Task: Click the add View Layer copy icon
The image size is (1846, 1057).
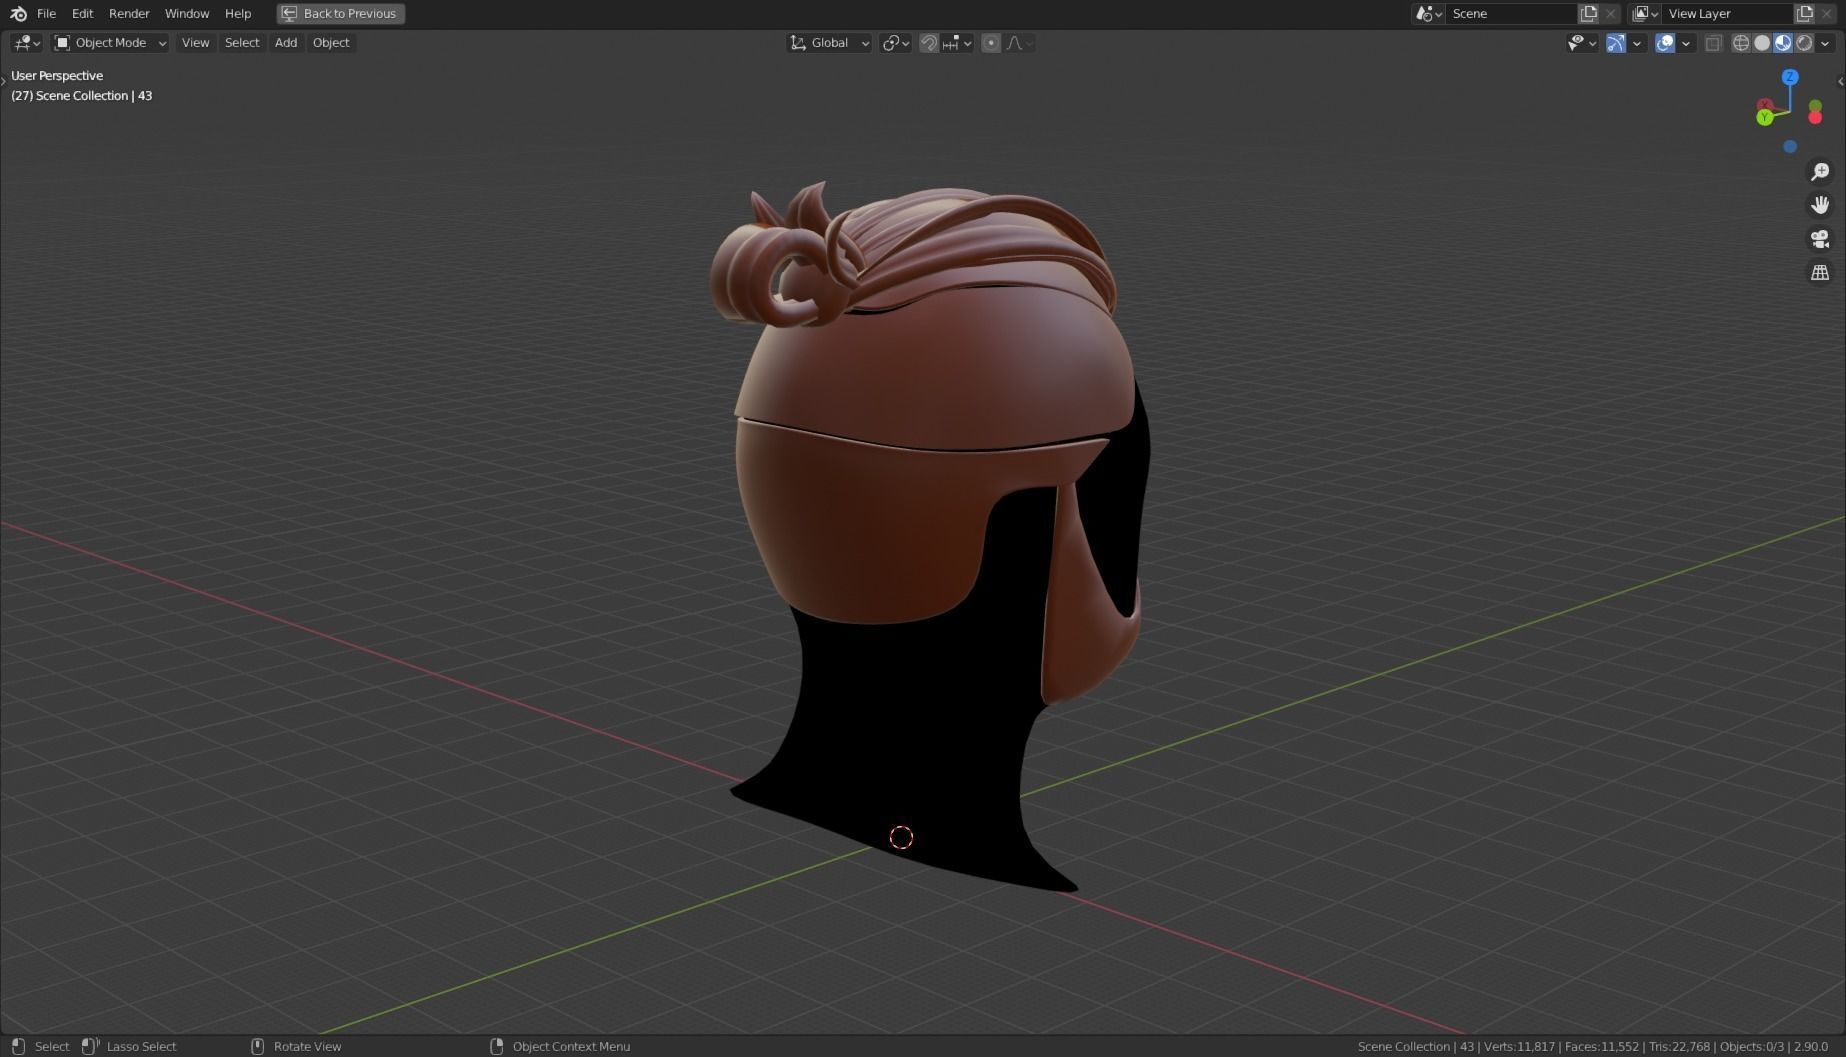Action: point(1805,14)
